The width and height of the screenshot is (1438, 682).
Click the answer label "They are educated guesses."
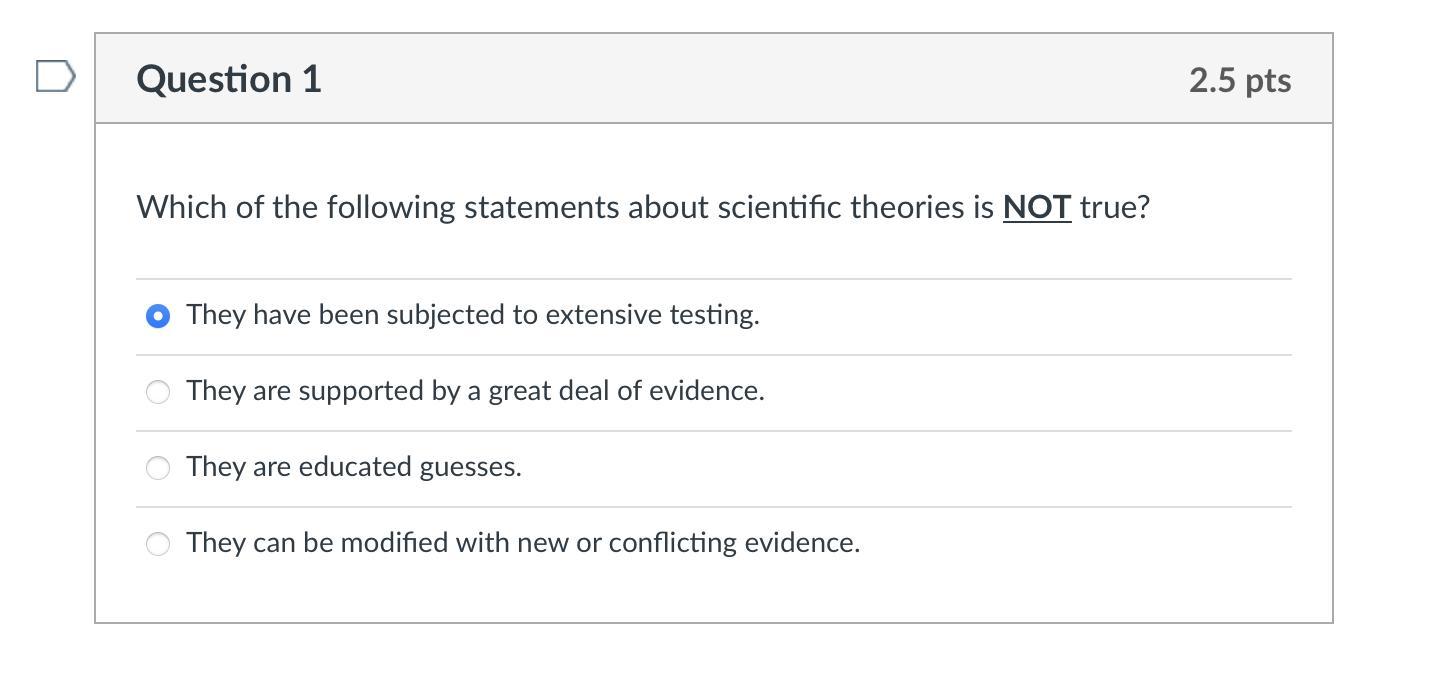[x=354, y=467]
